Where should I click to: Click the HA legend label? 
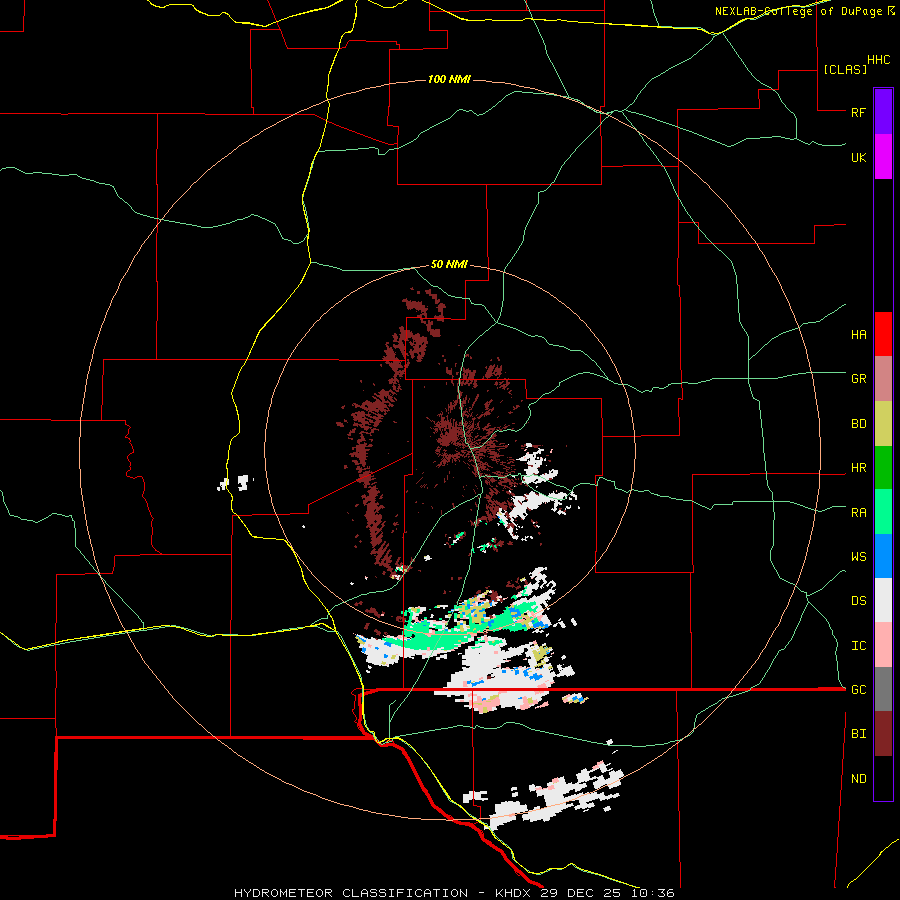(x=858, y=334)
